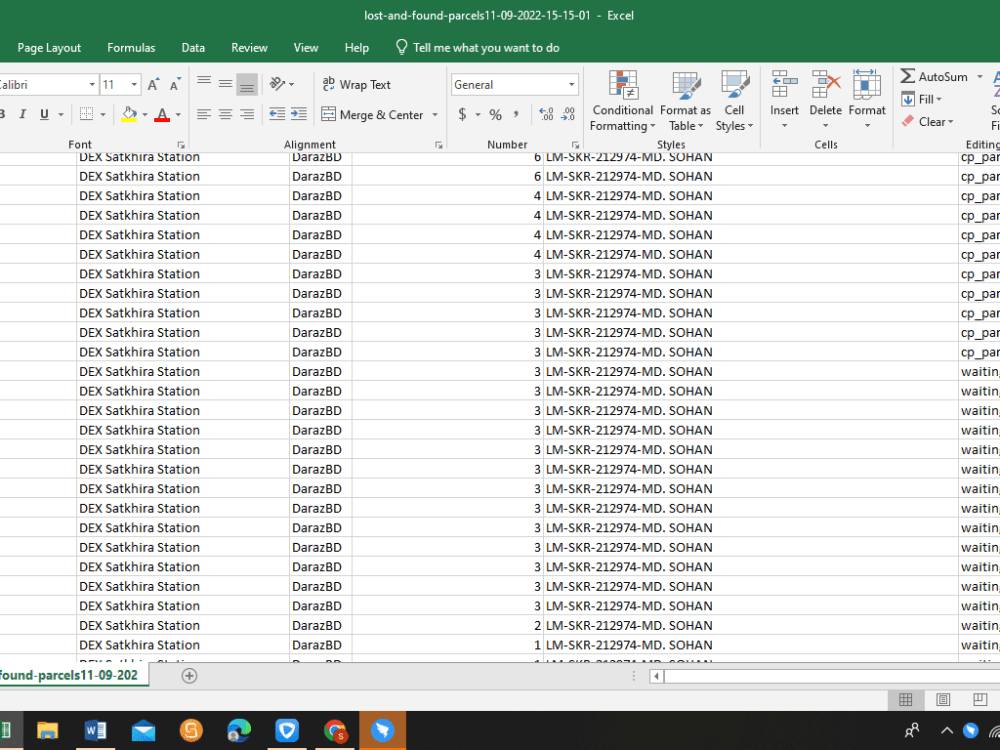Add a new sheet with plus button
This screenshot has height=750, width=1000.
[189, 676]
